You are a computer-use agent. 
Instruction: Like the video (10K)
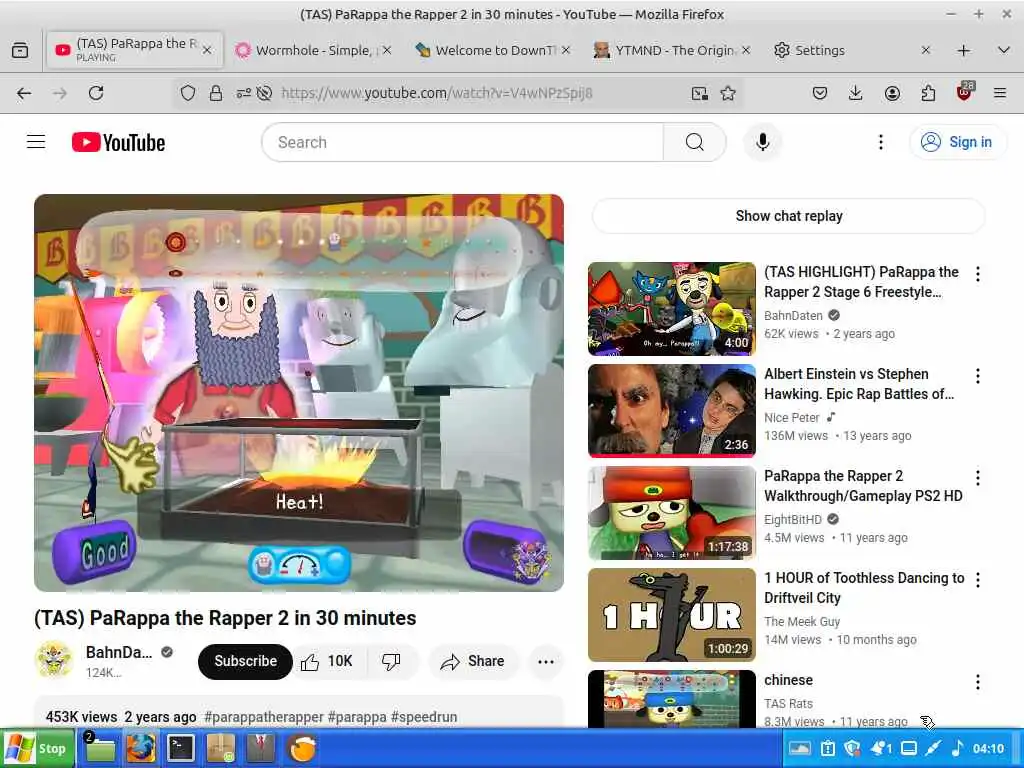(327, 662)
